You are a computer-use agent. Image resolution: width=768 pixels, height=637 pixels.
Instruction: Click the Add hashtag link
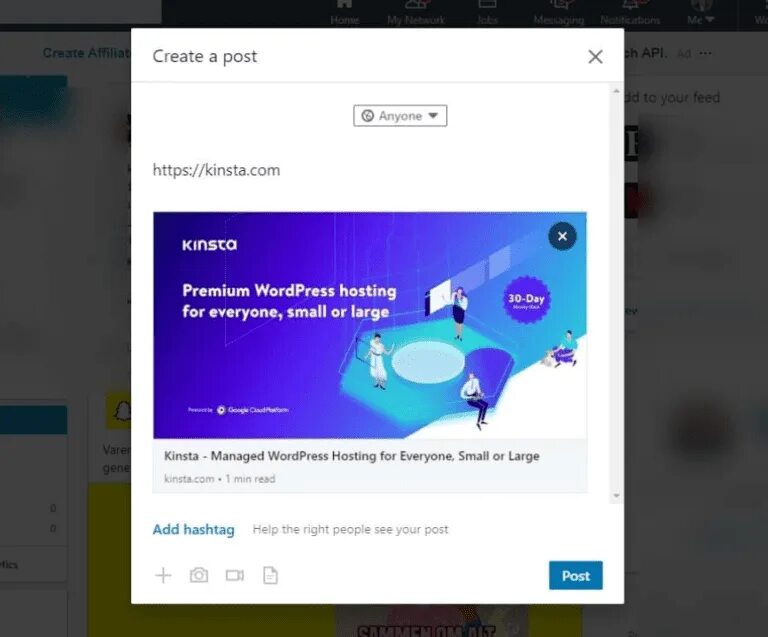click(x=193, y=529)
